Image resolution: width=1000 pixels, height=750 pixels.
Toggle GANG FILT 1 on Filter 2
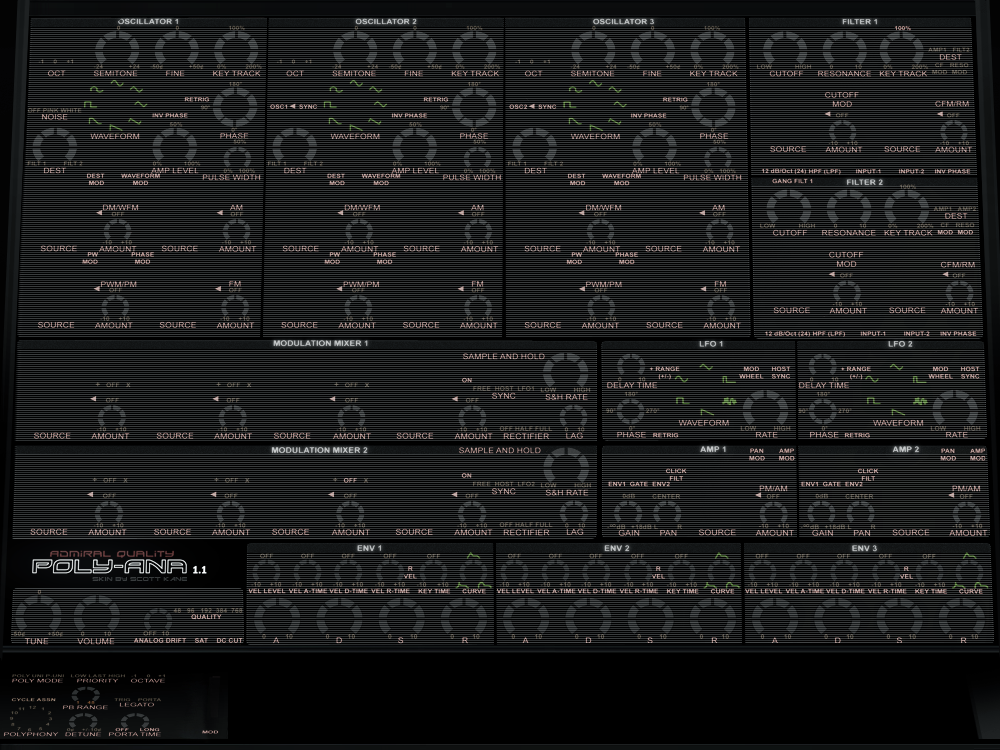pos(792,181)
